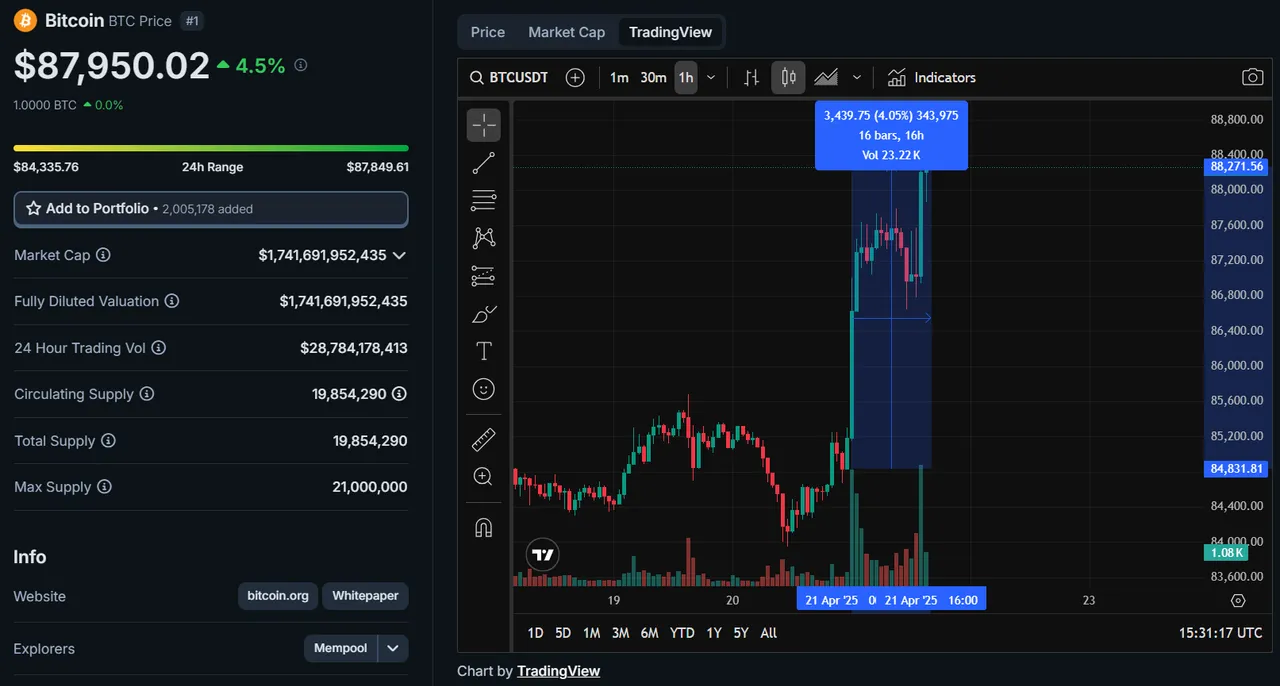This screenshot has width=1280, height=686.
Task: Activate the ruler measure tool
Action: point(484,438)
